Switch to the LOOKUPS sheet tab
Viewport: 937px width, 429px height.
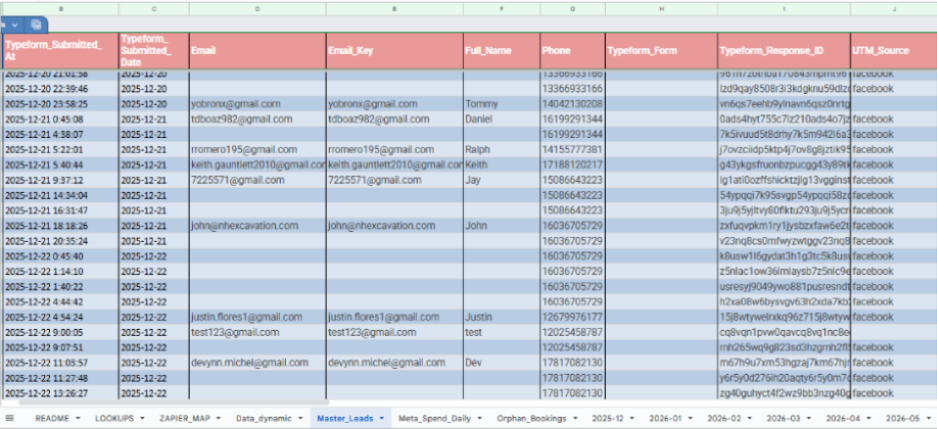click(115, 417)
